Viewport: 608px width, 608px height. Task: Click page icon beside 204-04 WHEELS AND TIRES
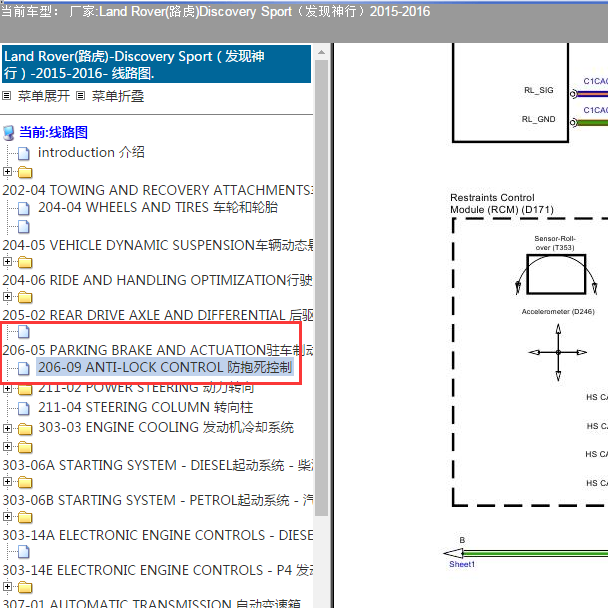[x=24, y=208]
